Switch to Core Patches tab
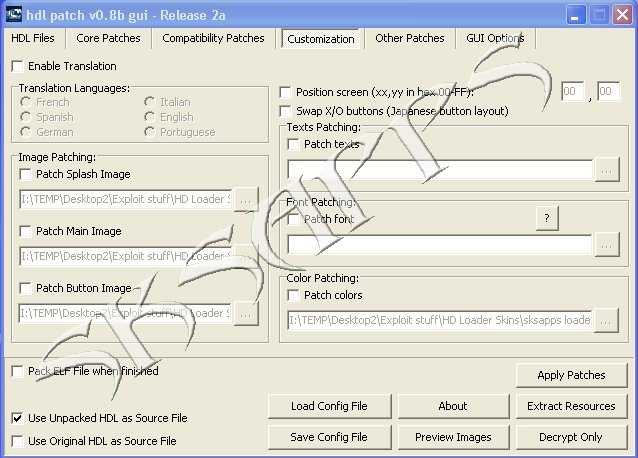 point(108,38)
